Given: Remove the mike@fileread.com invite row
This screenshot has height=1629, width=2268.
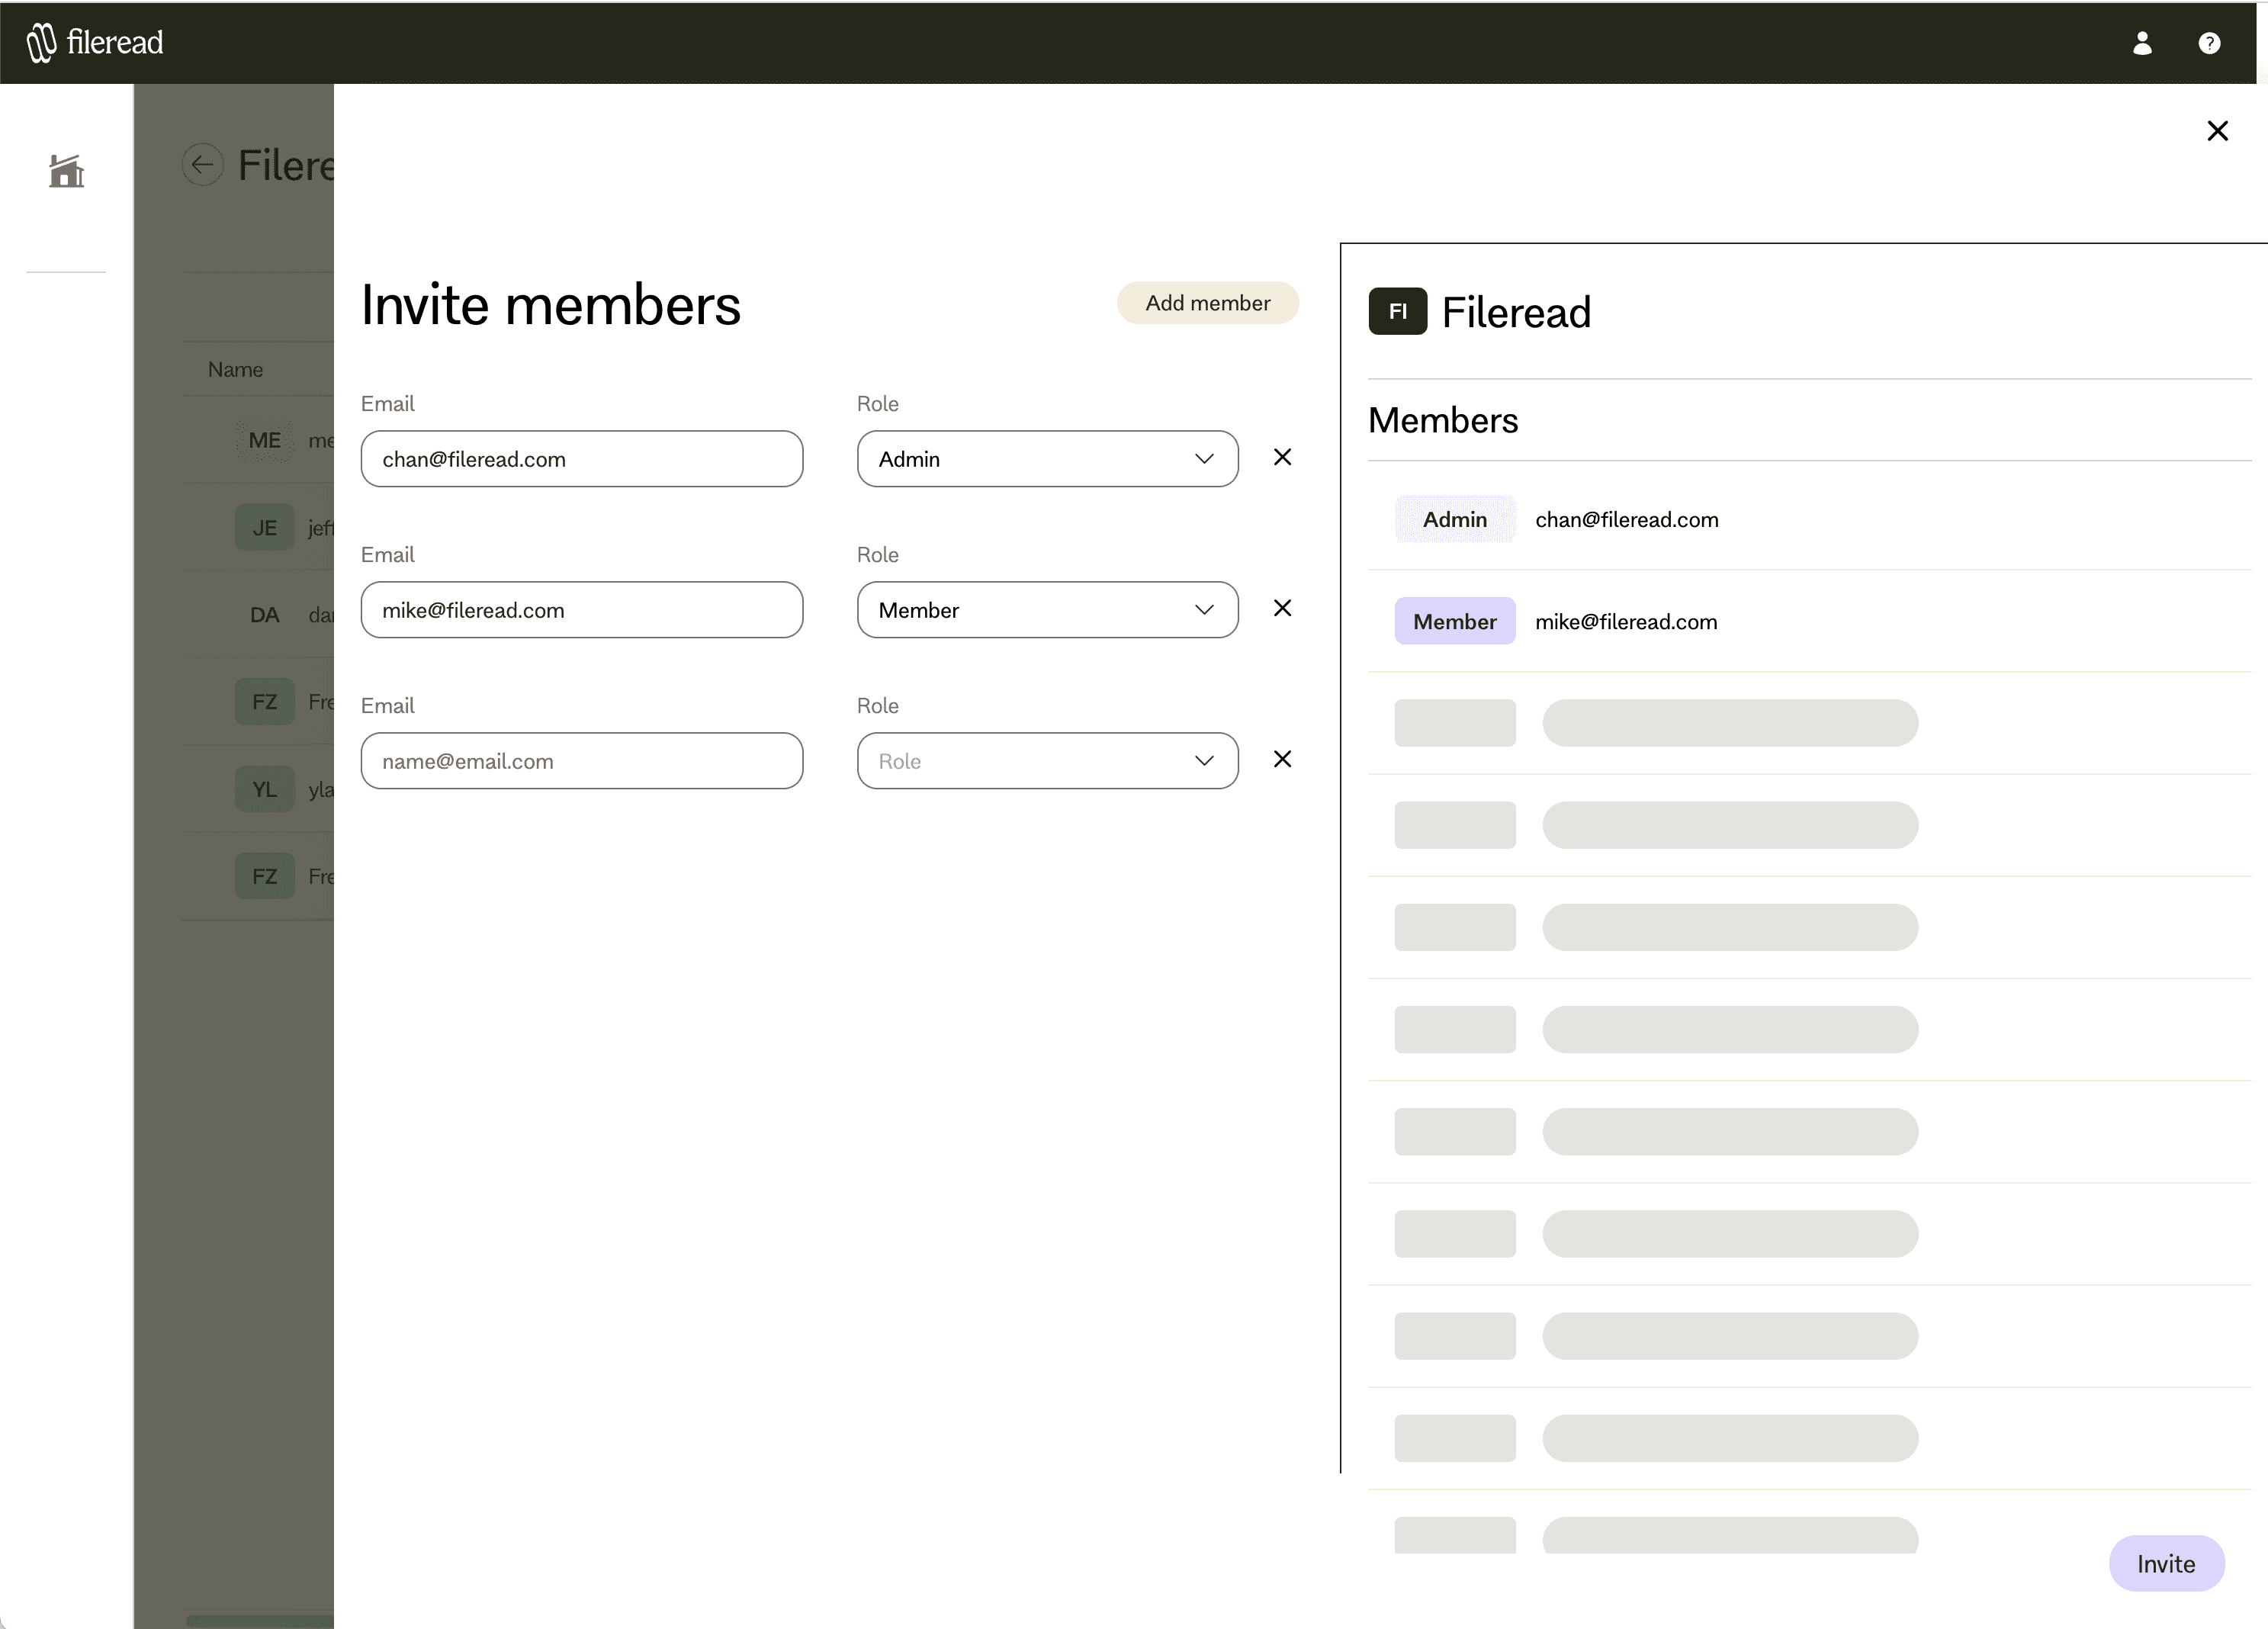Looking at the screenshot, I should tap(1282, 608).
